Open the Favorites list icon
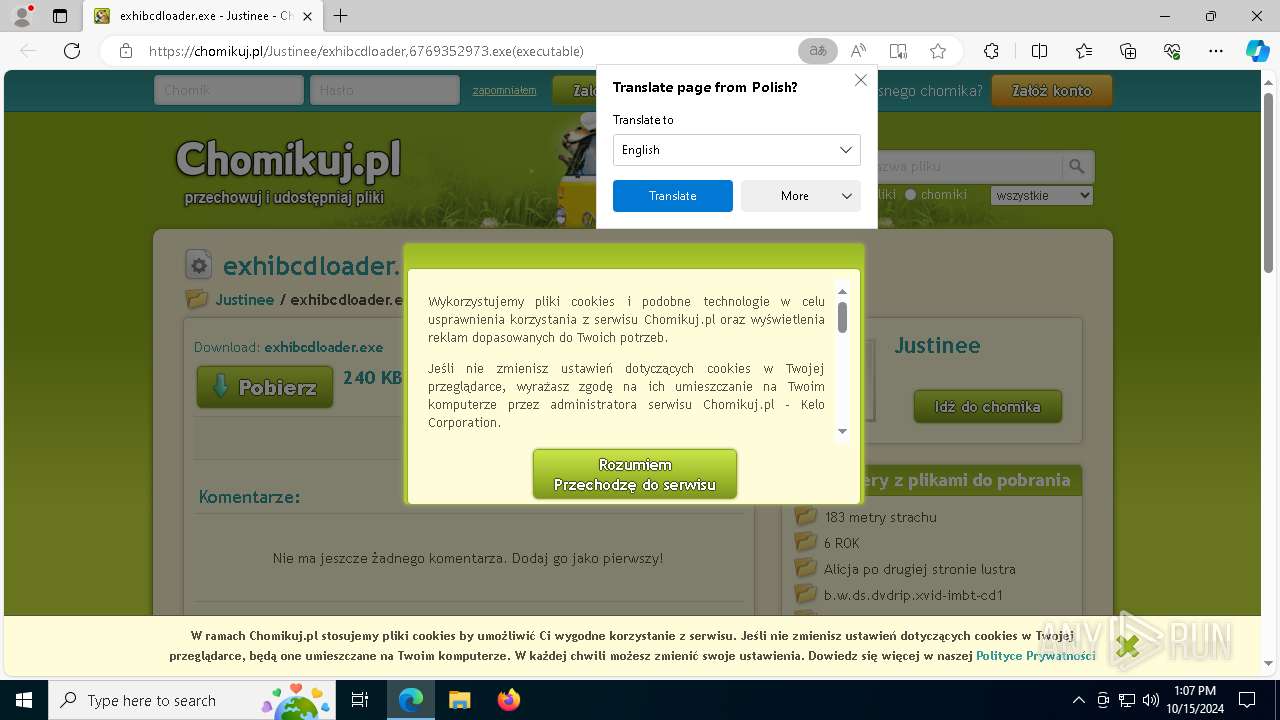 click(x=1084, y=51)
